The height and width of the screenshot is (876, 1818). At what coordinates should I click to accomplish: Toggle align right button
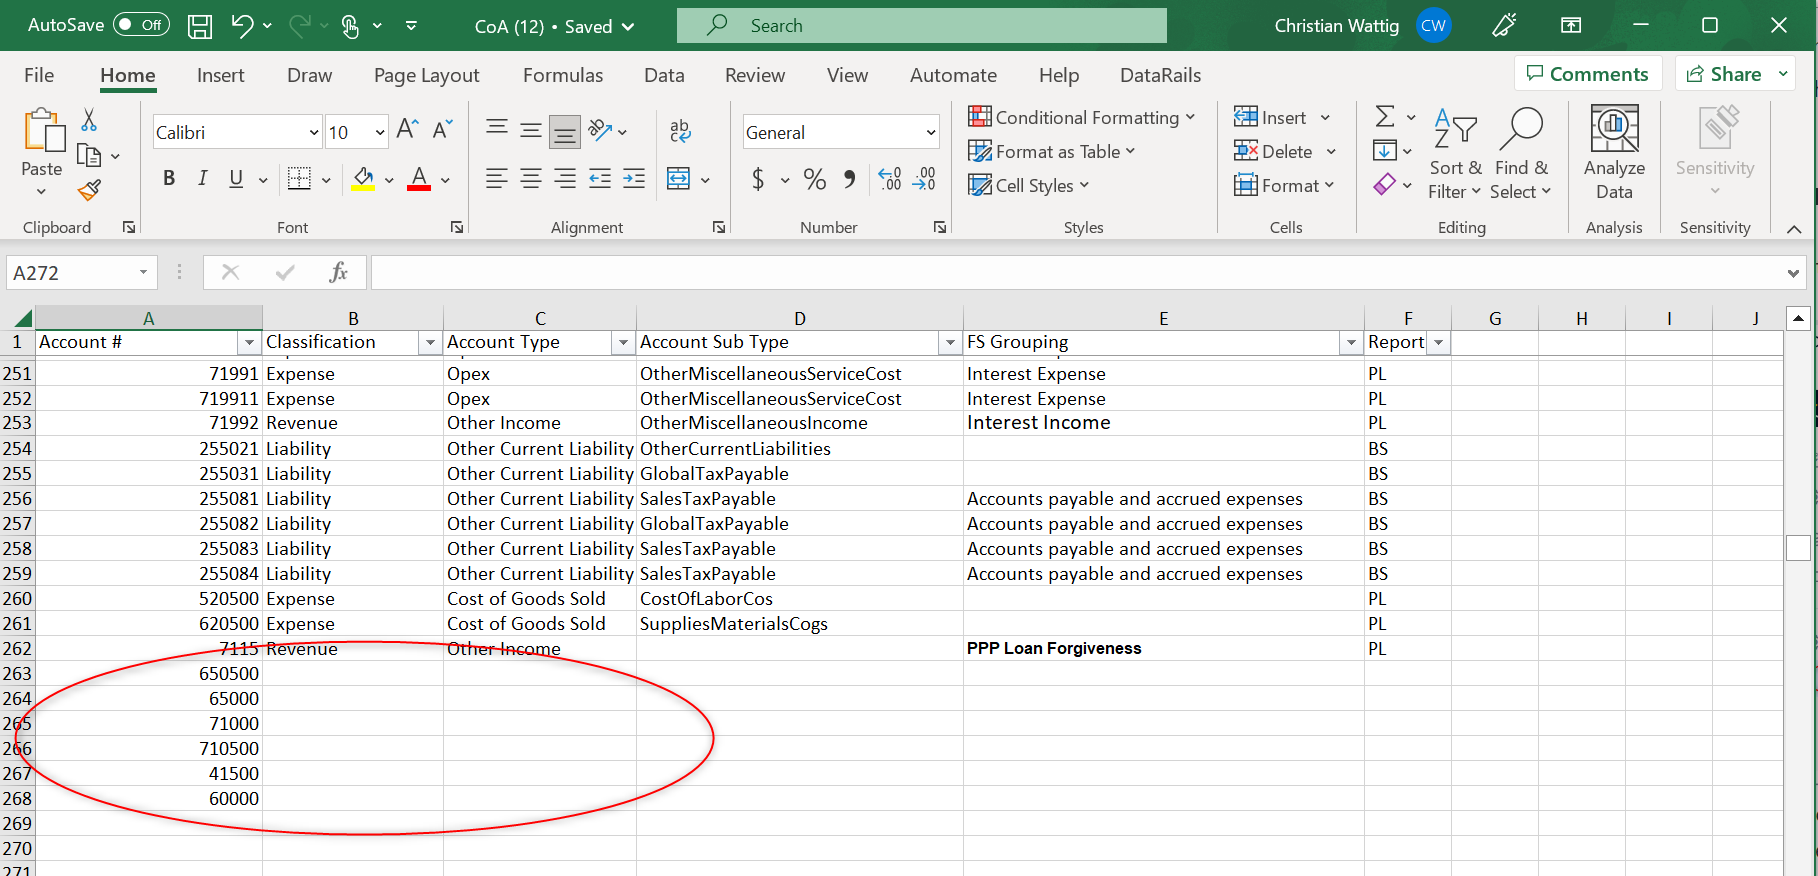coord(565,179)
